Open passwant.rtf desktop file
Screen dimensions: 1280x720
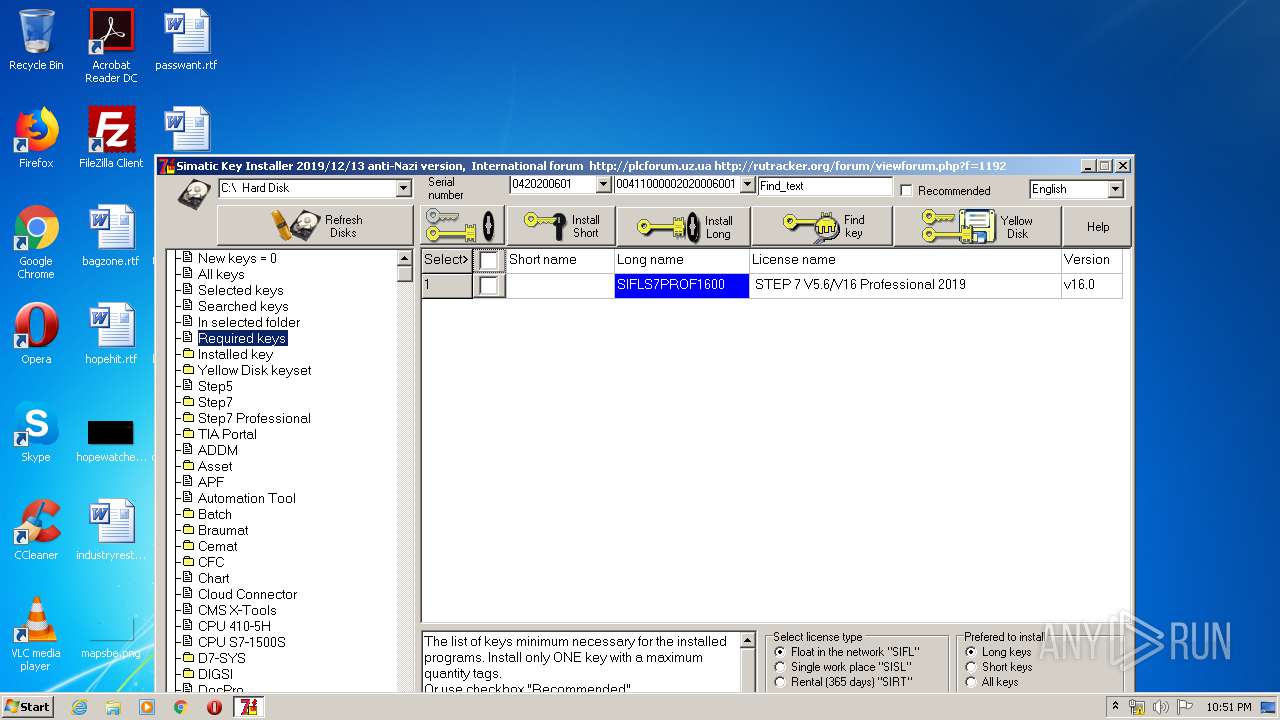[x=186, y=40]
